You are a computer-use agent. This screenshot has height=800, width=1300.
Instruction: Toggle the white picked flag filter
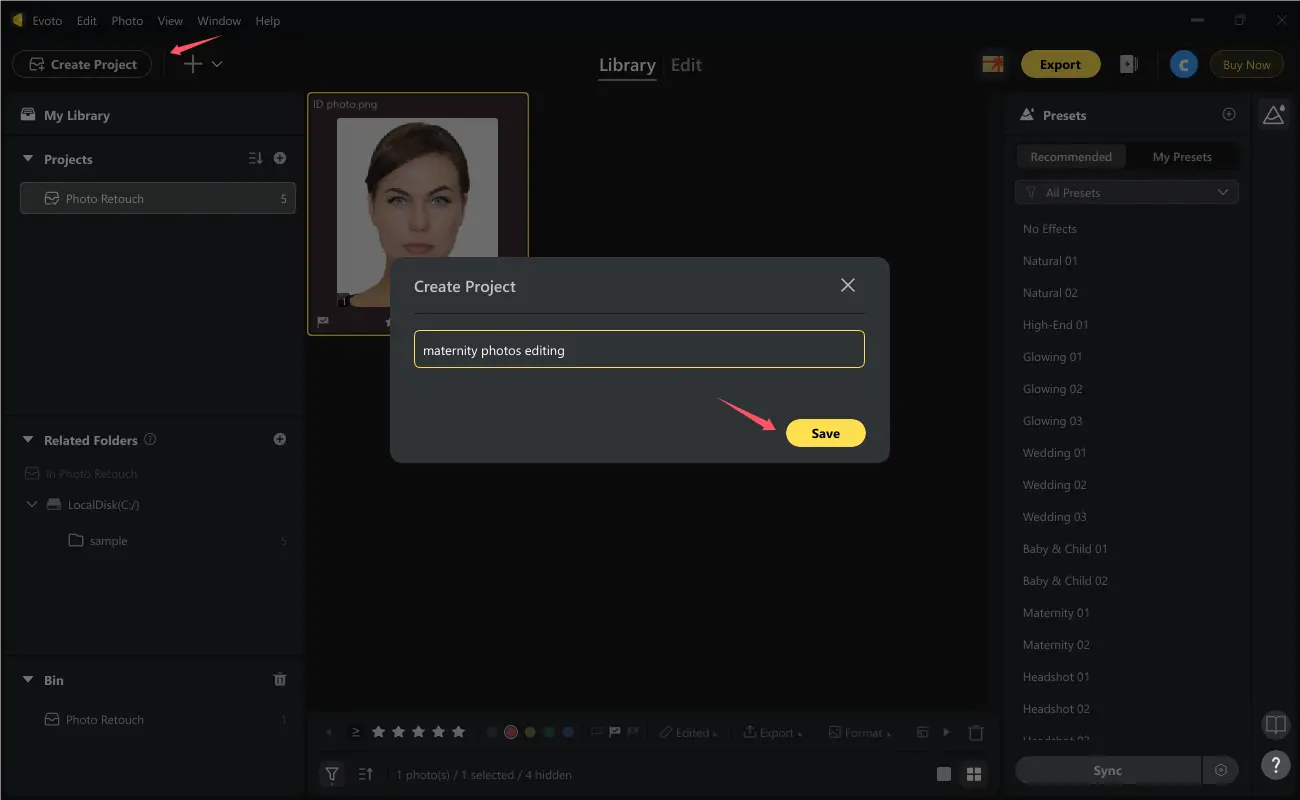[615, 732]
